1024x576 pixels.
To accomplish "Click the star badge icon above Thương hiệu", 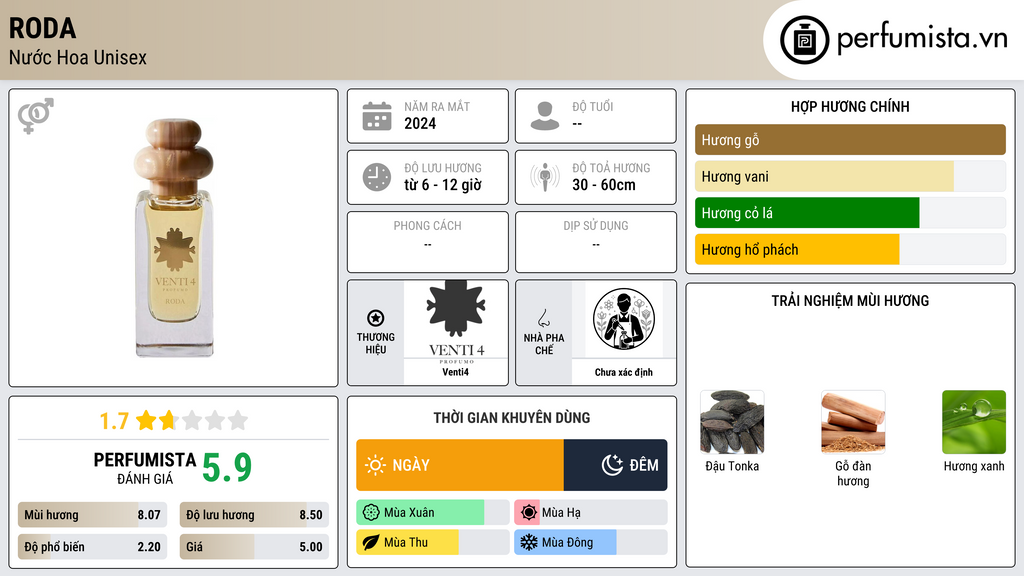I will click(x=376, y=318).
